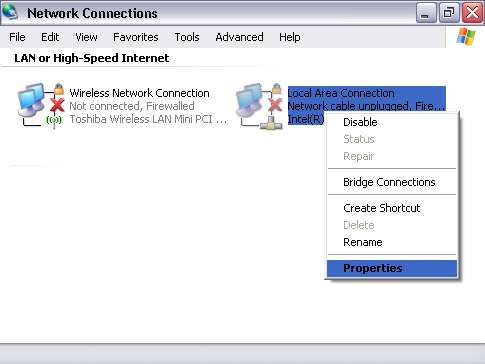Viewport: 485px width, 364px height.
Task: Open the Favorites menu
Action: [x=136, y=37]
